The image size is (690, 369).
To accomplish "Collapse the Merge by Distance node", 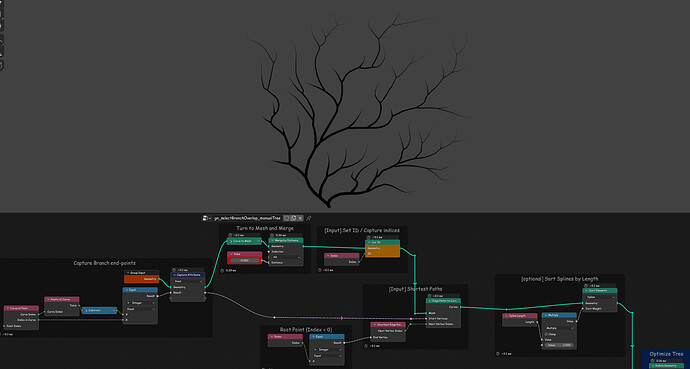I will coord(272,241).
